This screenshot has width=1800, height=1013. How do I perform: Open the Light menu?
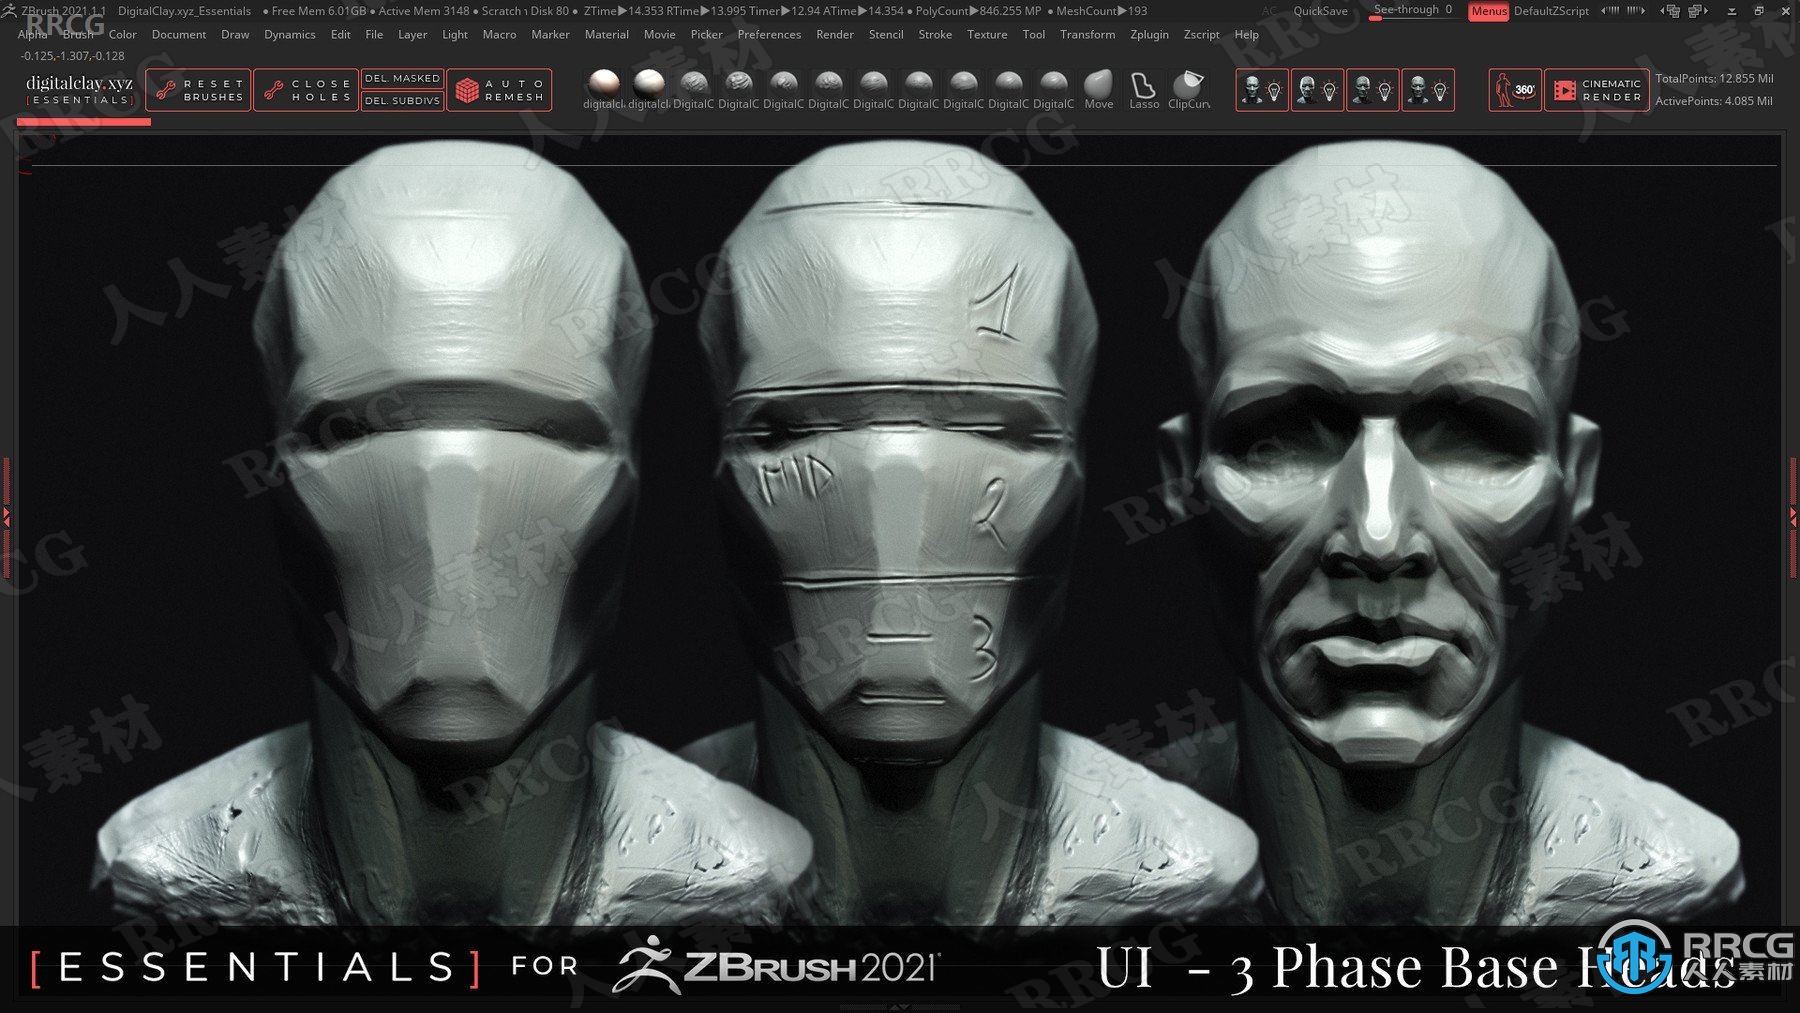[x=455, y=34]
